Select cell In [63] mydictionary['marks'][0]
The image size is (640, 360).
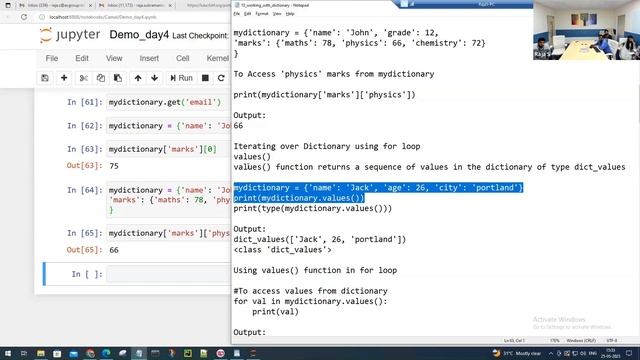pyautogui.click(x=169, y=149)
